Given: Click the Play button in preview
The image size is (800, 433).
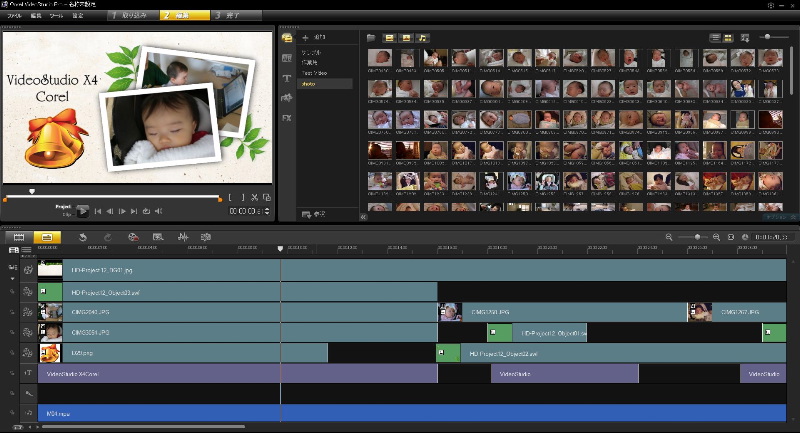Looking at the screenshot, I should (x=83, y=211).
